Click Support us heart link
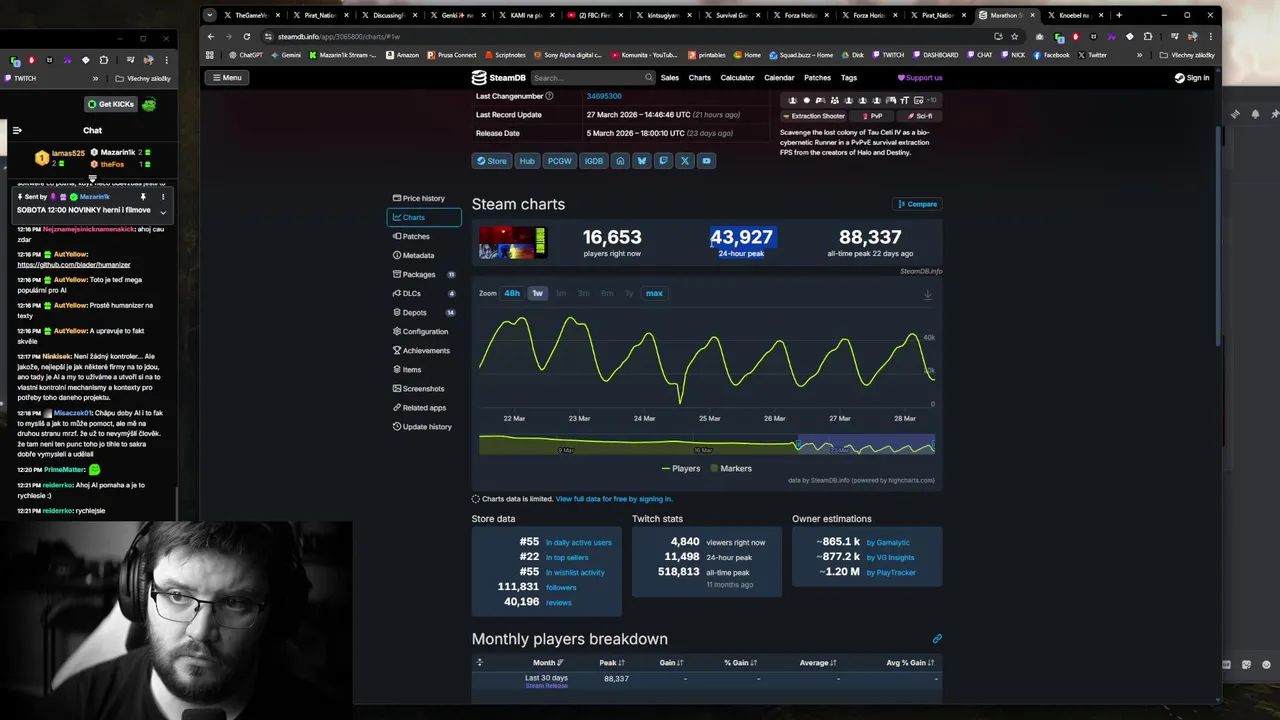The image size is (1280, 720). coord(919,77)
